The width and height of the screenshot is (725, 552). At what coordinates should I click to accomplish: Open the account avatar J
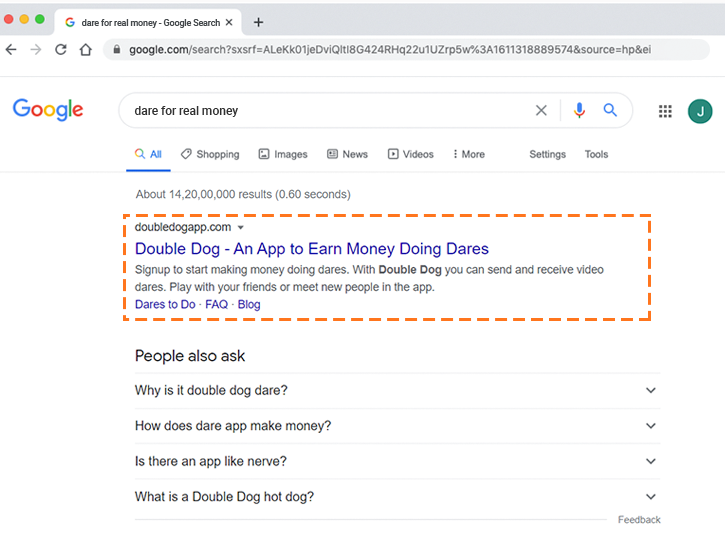(700, 111)
